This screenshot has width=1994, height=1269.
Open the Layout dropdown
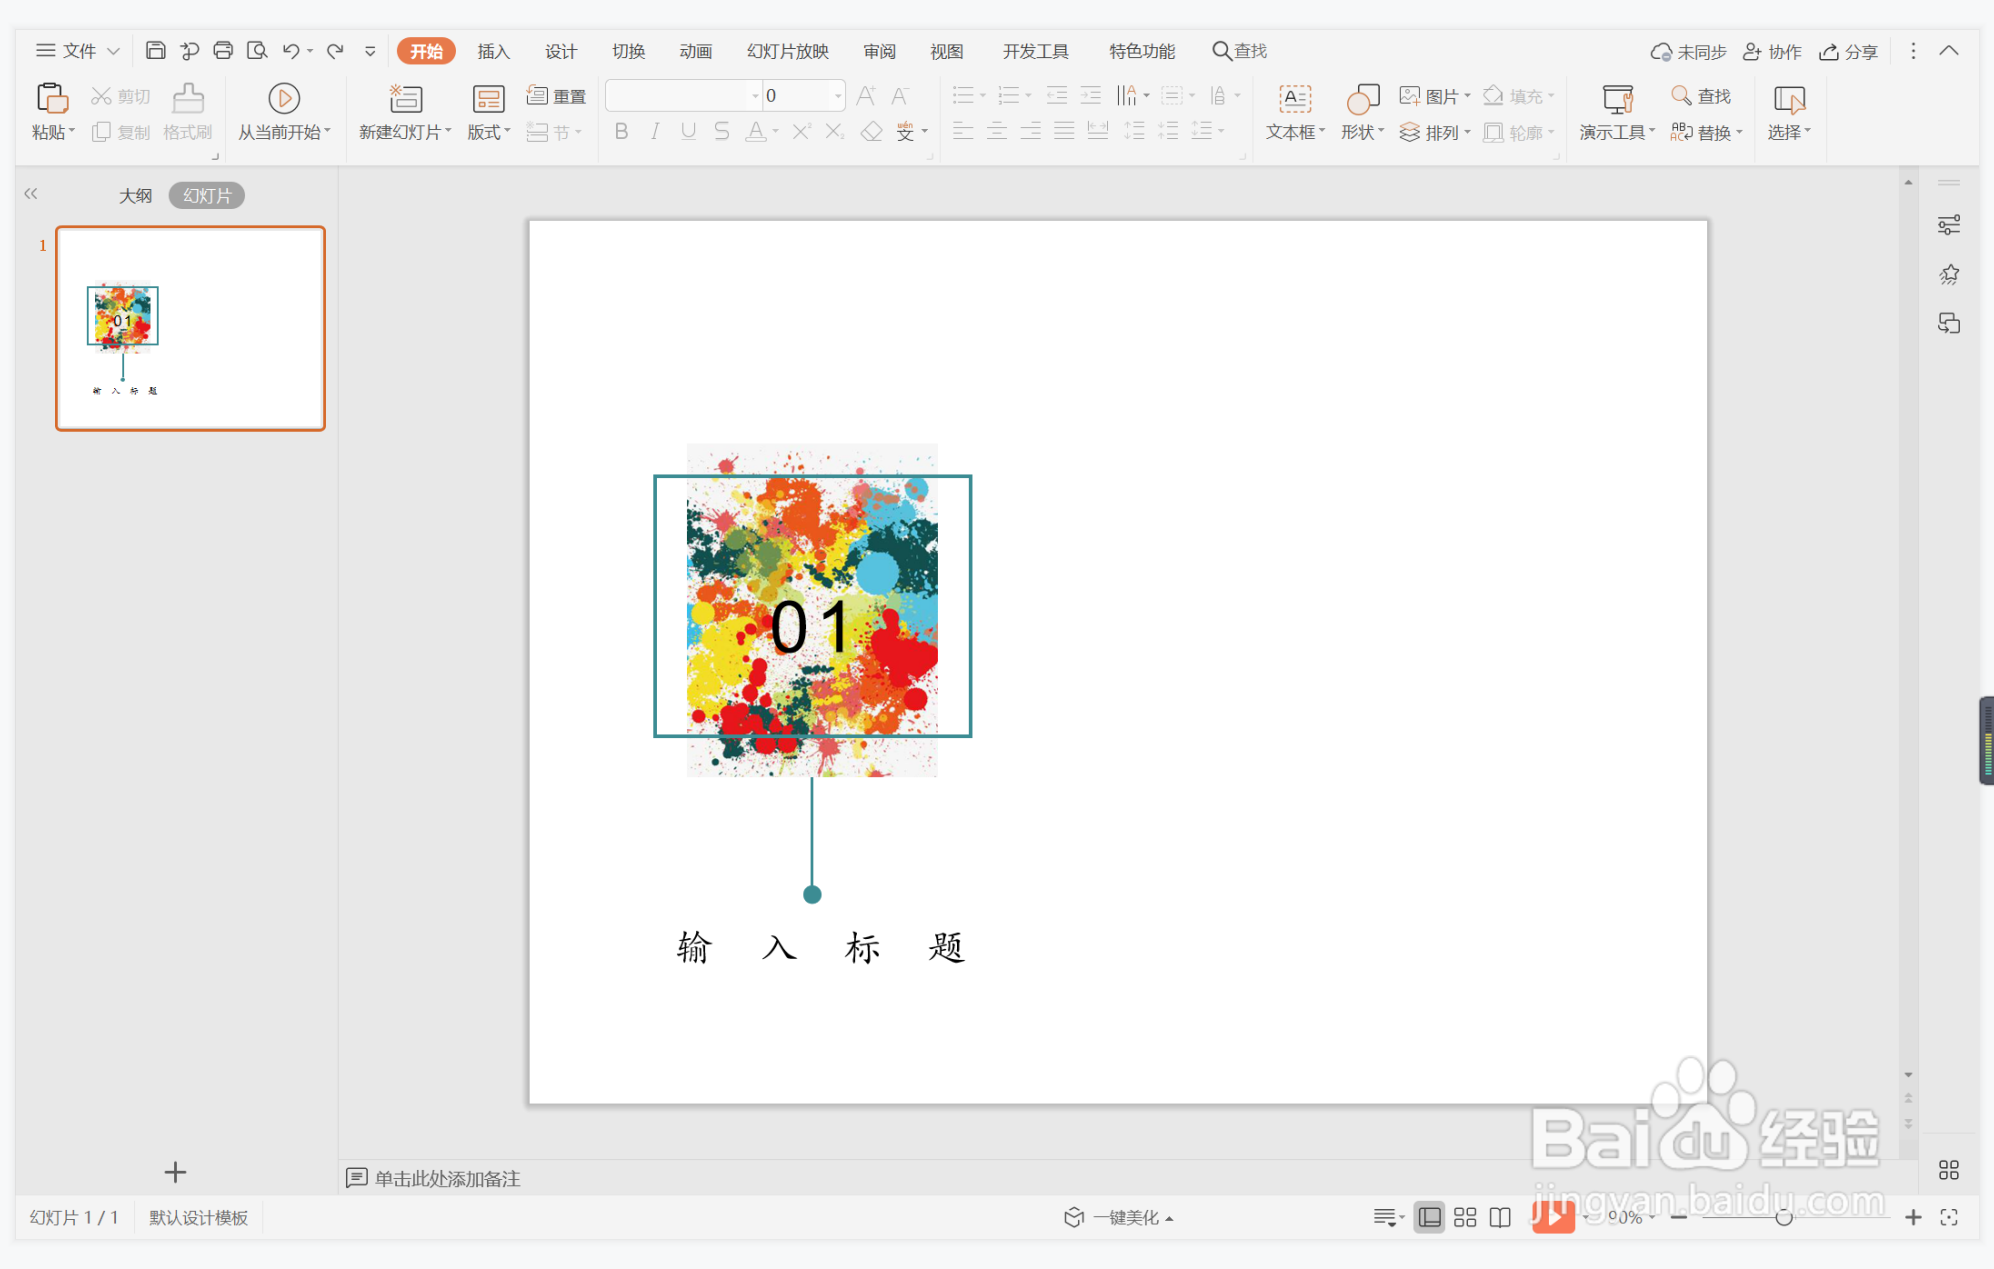(x=488, y=132)
